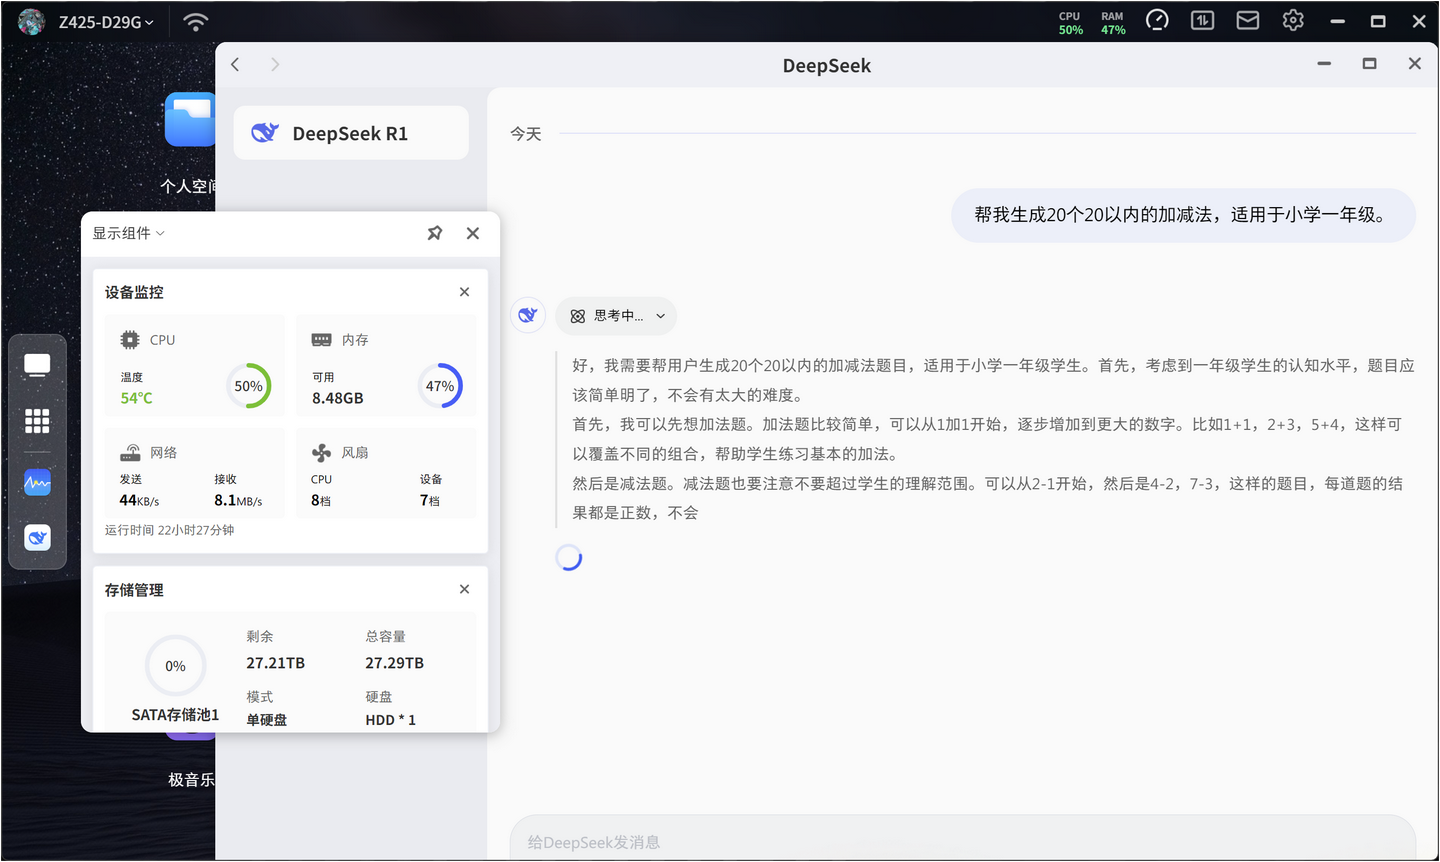1440x862 pixels.
Task: Click the CPU chip icon in 设备监控
Action: pos(130,340)
